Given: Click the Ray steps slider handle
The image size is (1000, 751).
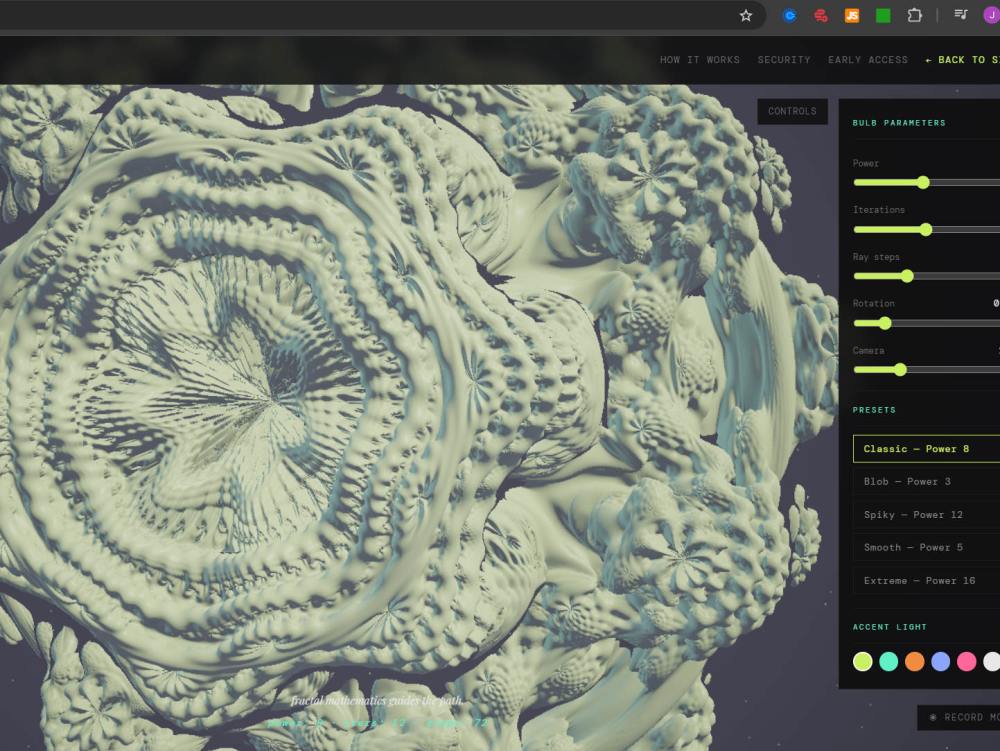Looking at the screenshot, I should 907,276.
